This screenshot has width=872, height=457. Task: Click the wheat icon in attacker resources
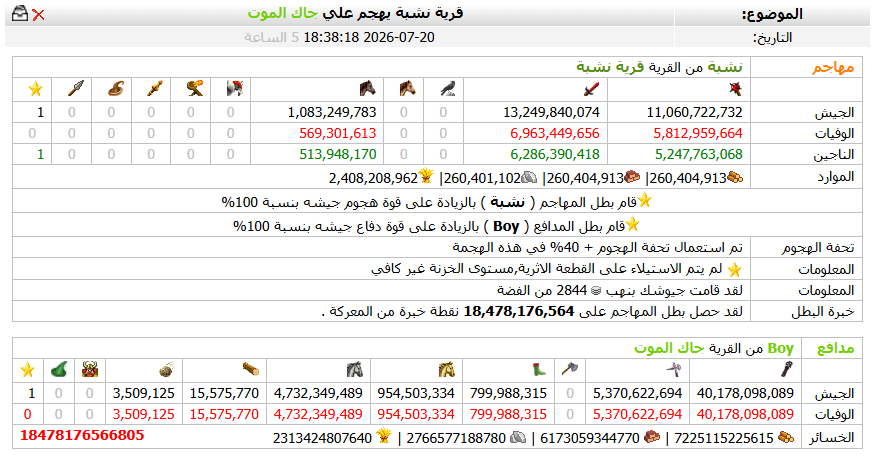(427, 177)
